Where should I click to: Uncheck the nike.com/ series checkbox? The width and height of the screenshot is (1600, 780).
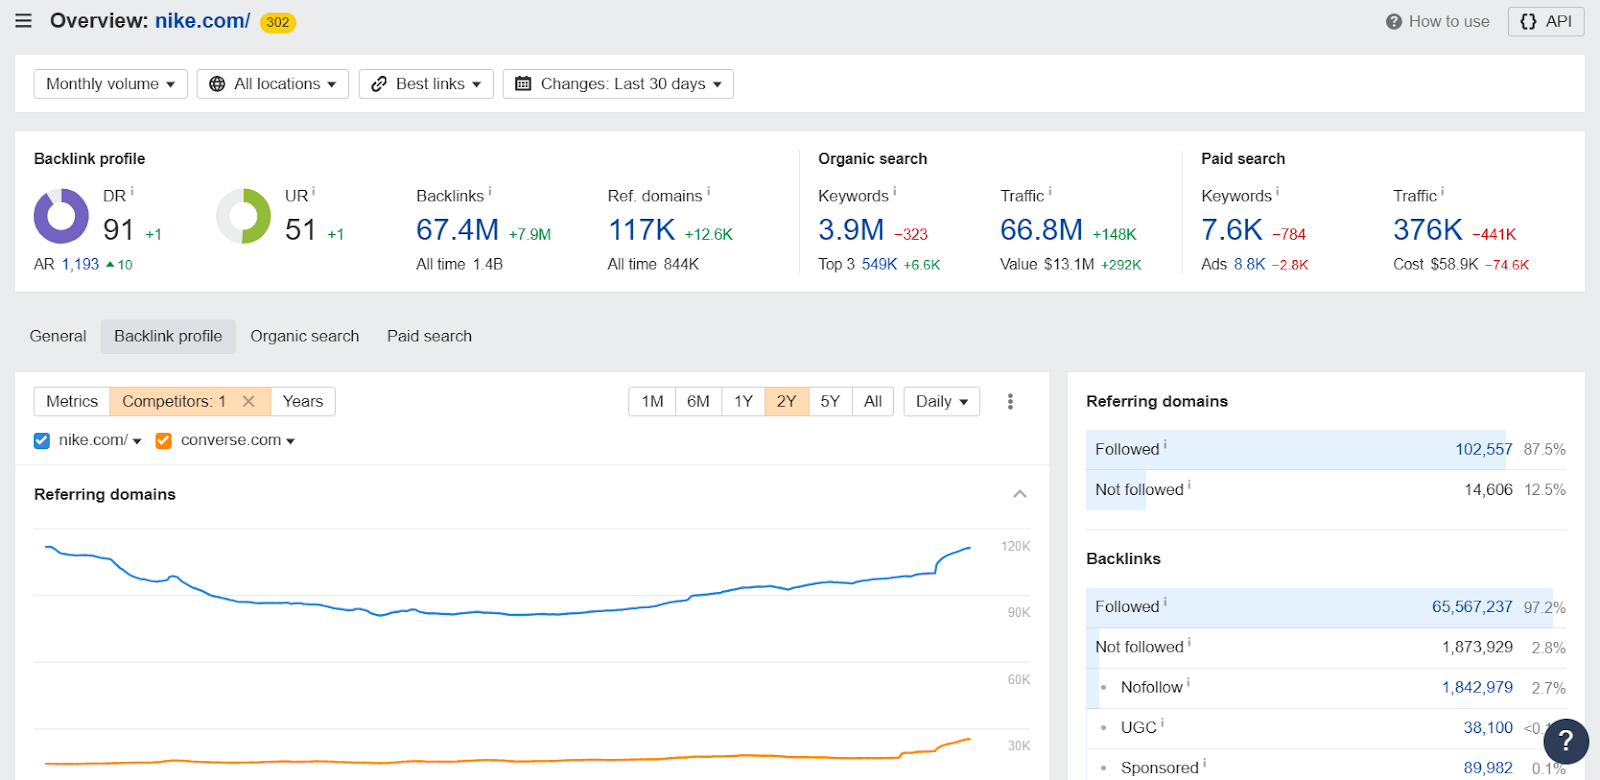click(x=42, y=441)
